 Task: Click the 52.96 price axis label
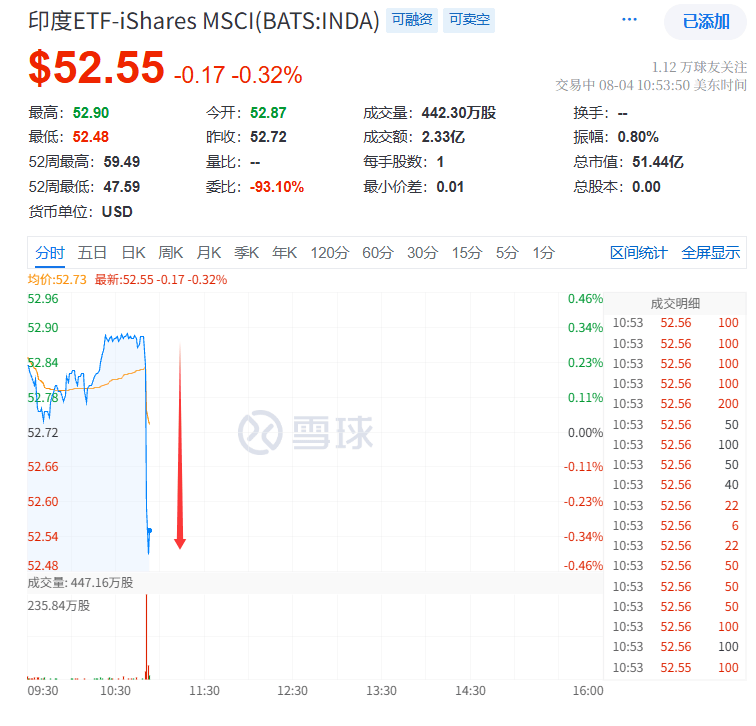(x=43, y=299)
